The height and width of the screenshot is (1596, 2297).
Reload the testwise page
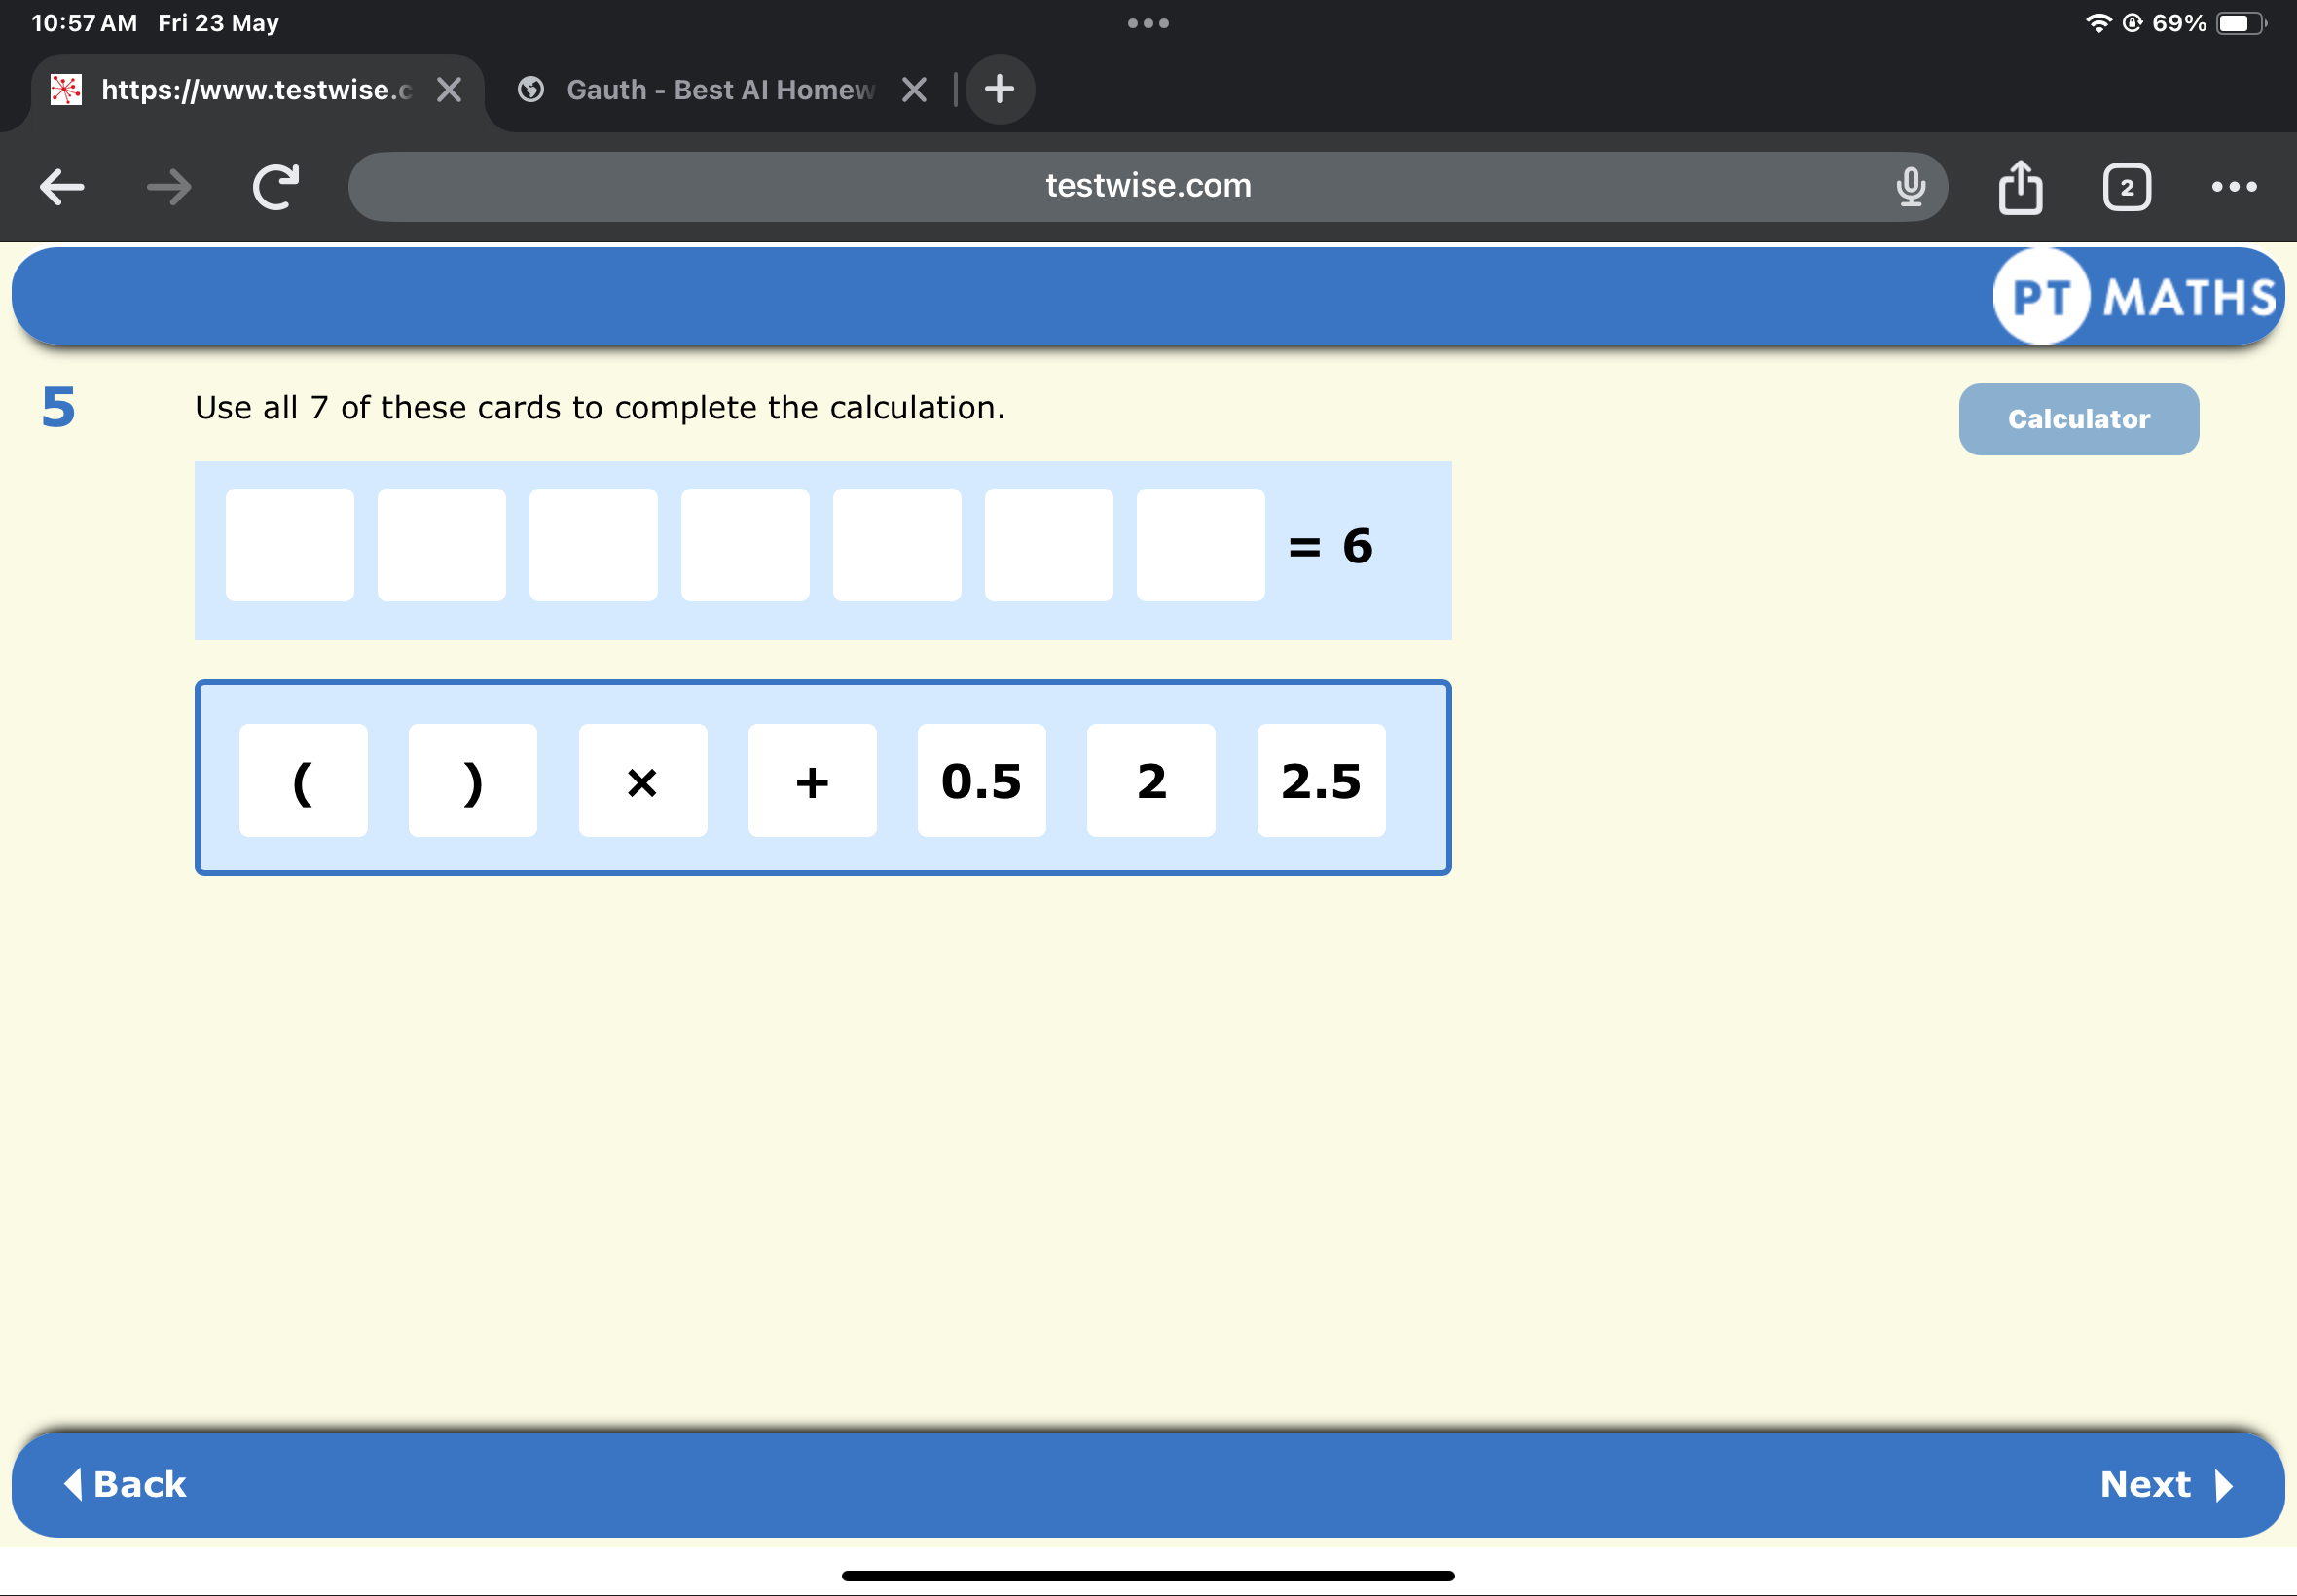pyautogui.click(x=276, y=187)
